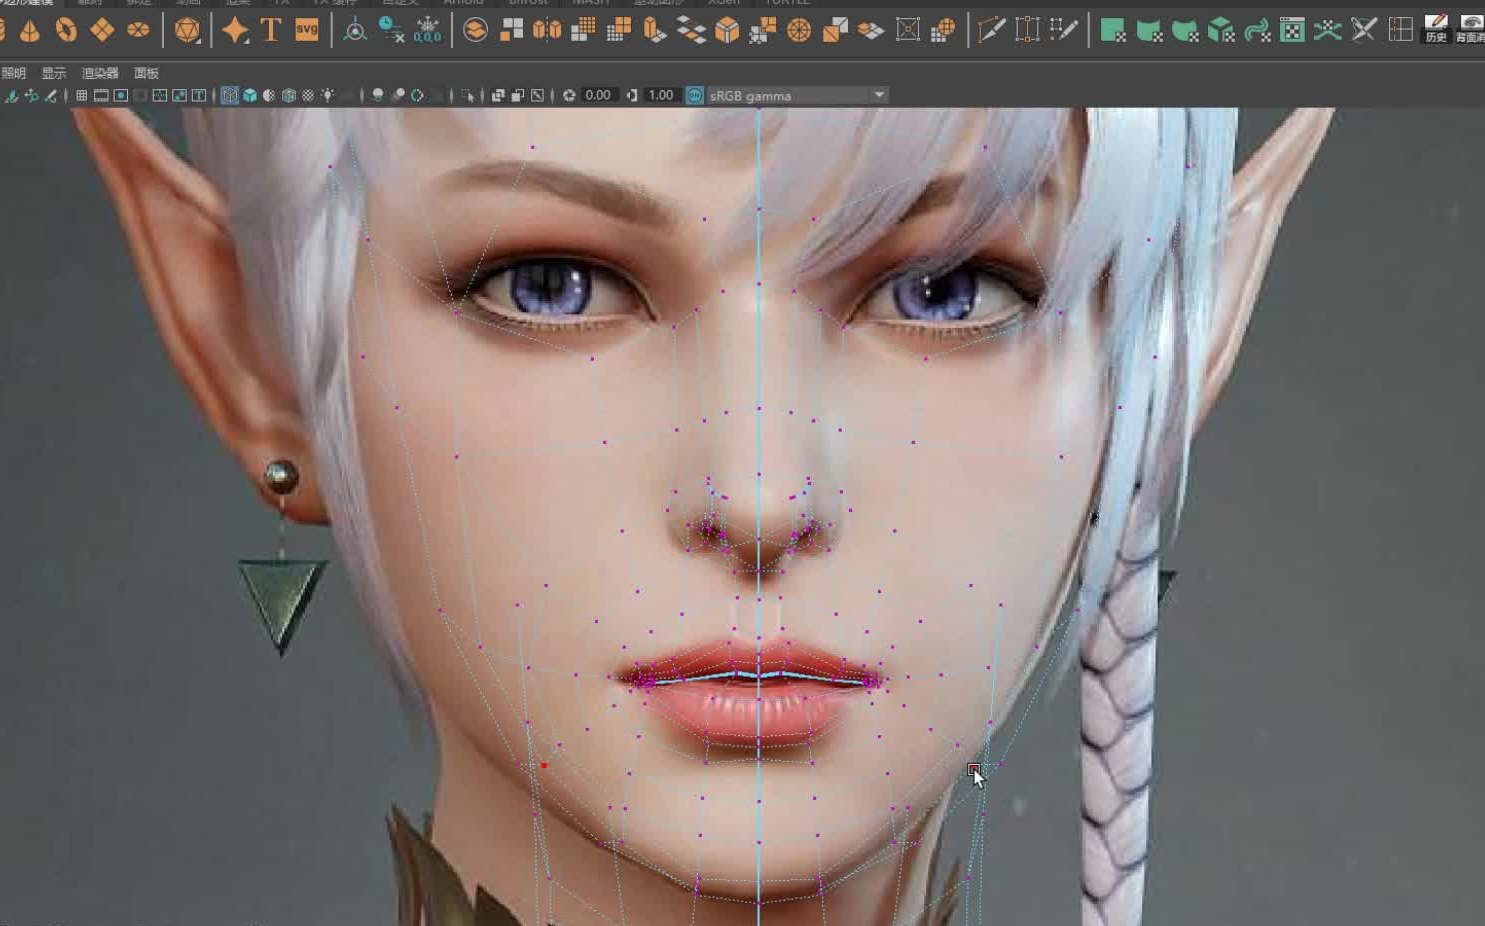Click the Circularize wheel shelf icon
1485x926 pixels.
799,30
